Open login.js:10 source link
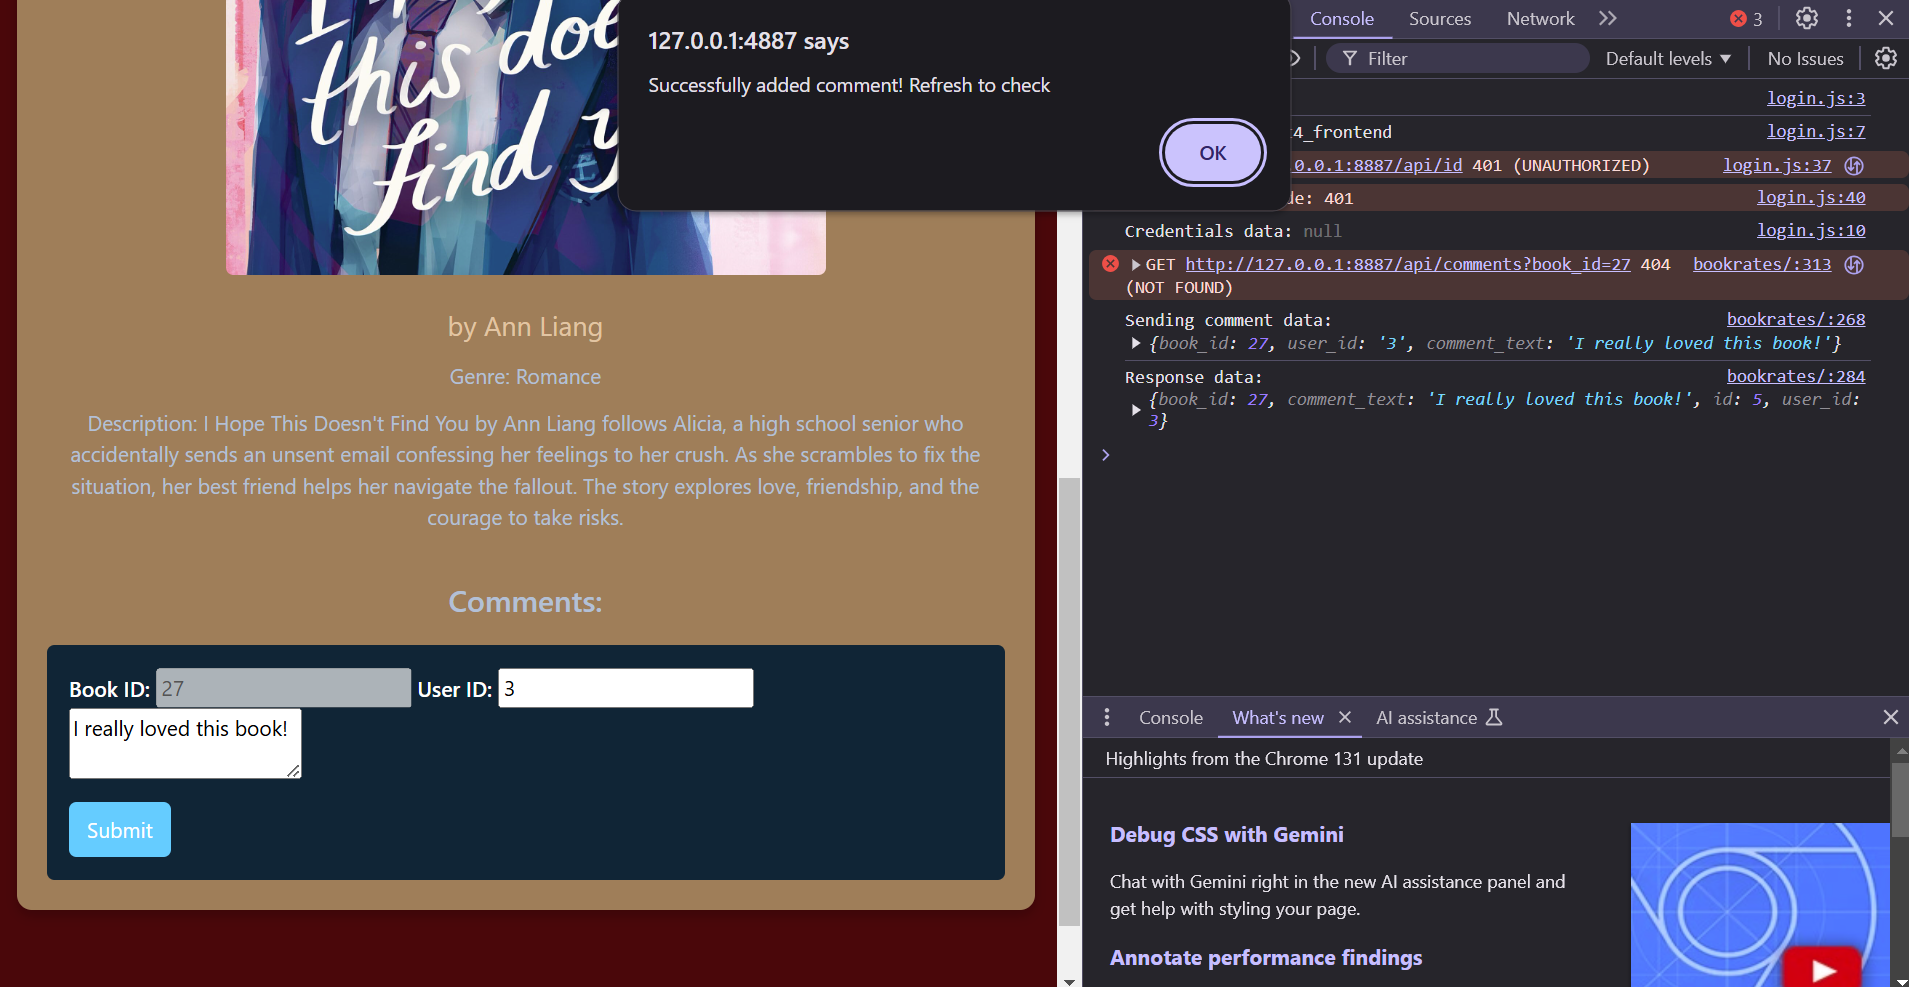The width and height of the screenshot is (1909, 987). [x=1810, y=230]
